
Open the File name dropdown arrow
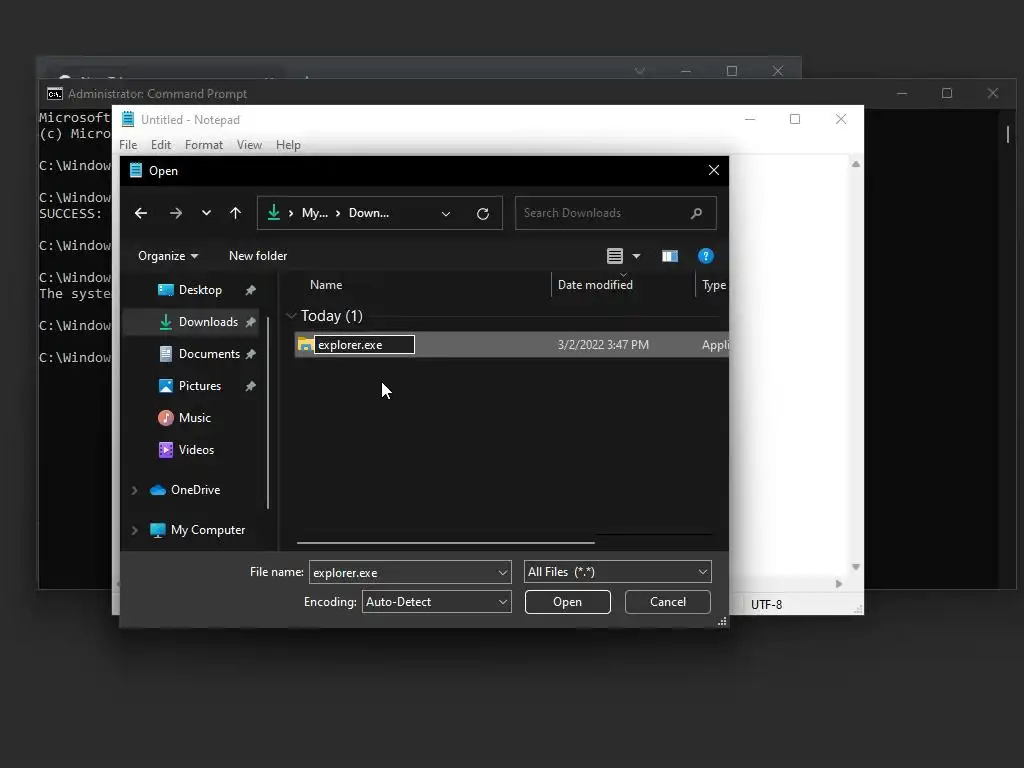tap(503, 573)
